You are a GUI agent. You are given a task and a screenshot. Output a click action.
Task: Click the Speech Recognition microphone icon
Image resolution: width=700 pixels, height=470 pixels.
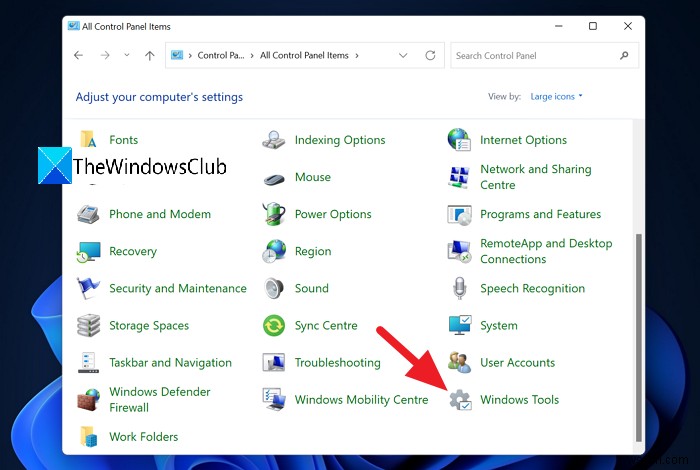click(459, 288)
